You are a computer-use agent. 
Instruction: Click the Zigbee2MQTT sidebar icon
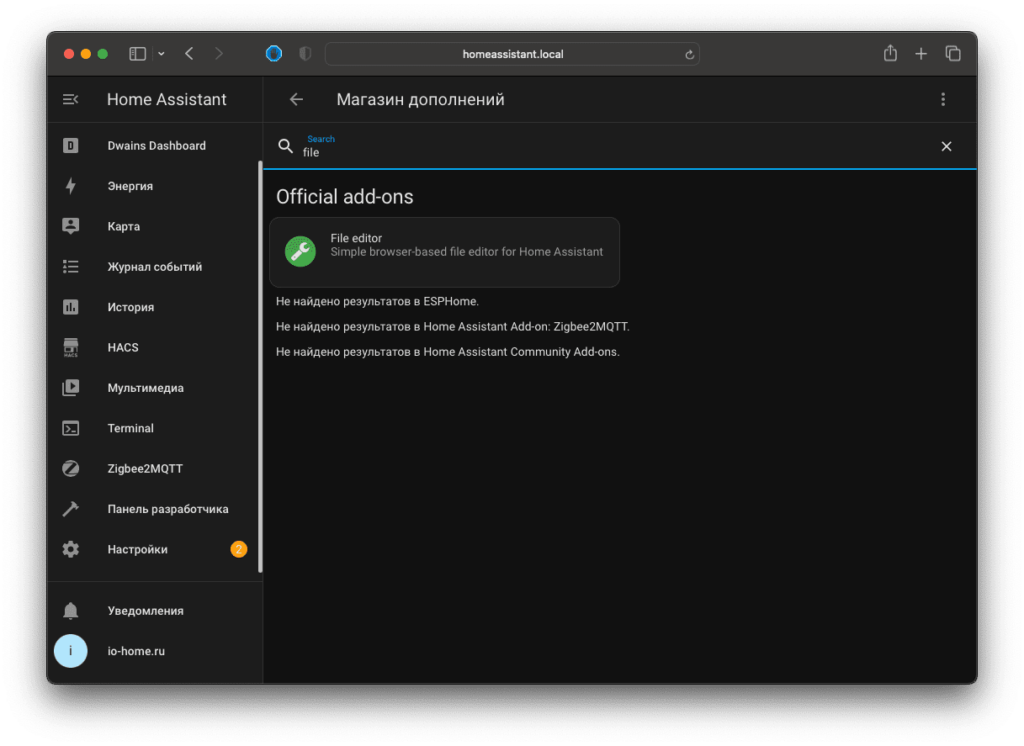point(71,468)
